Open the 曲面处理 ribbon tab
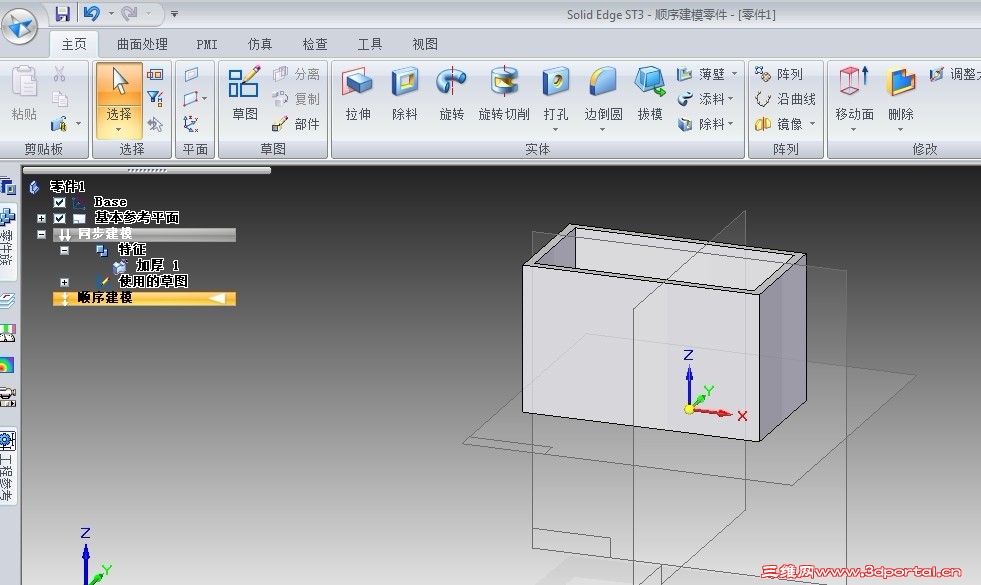The height and width of the screenshot is (585, 981). tap(143, 44)
